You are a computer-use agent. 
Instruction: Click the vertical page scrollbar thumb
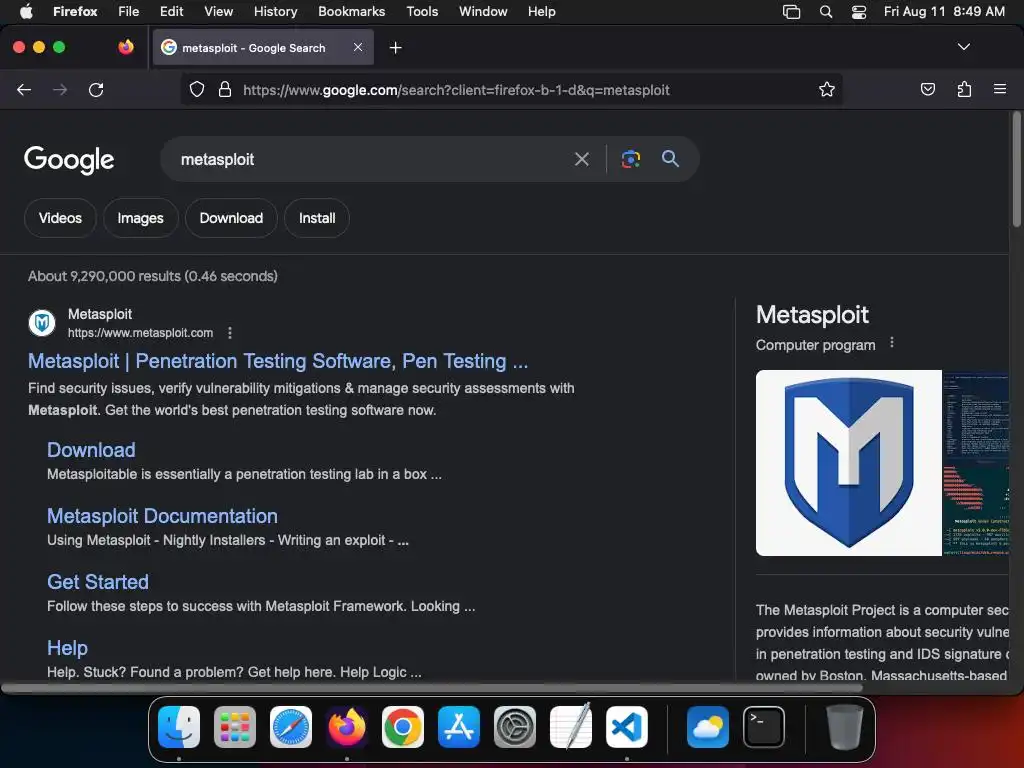tap(1016, 170)
